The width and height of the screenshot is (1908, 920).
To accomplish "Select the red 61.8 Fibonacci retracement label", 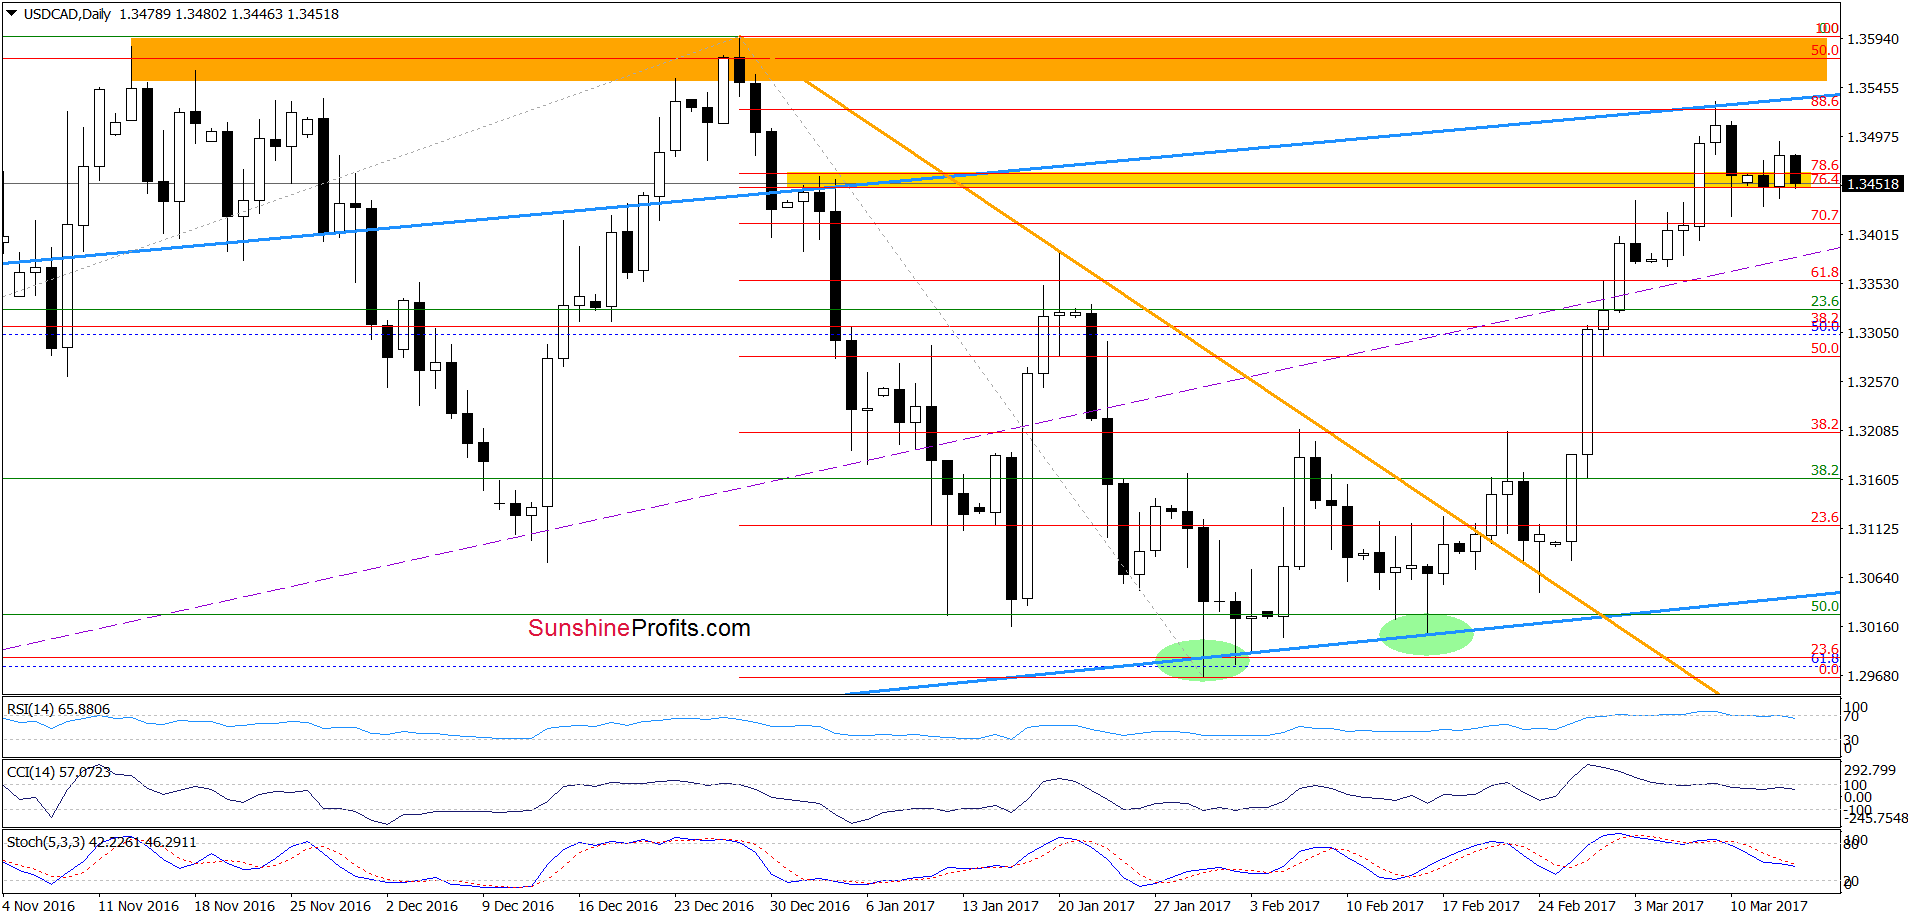I will pos(1825,272).
